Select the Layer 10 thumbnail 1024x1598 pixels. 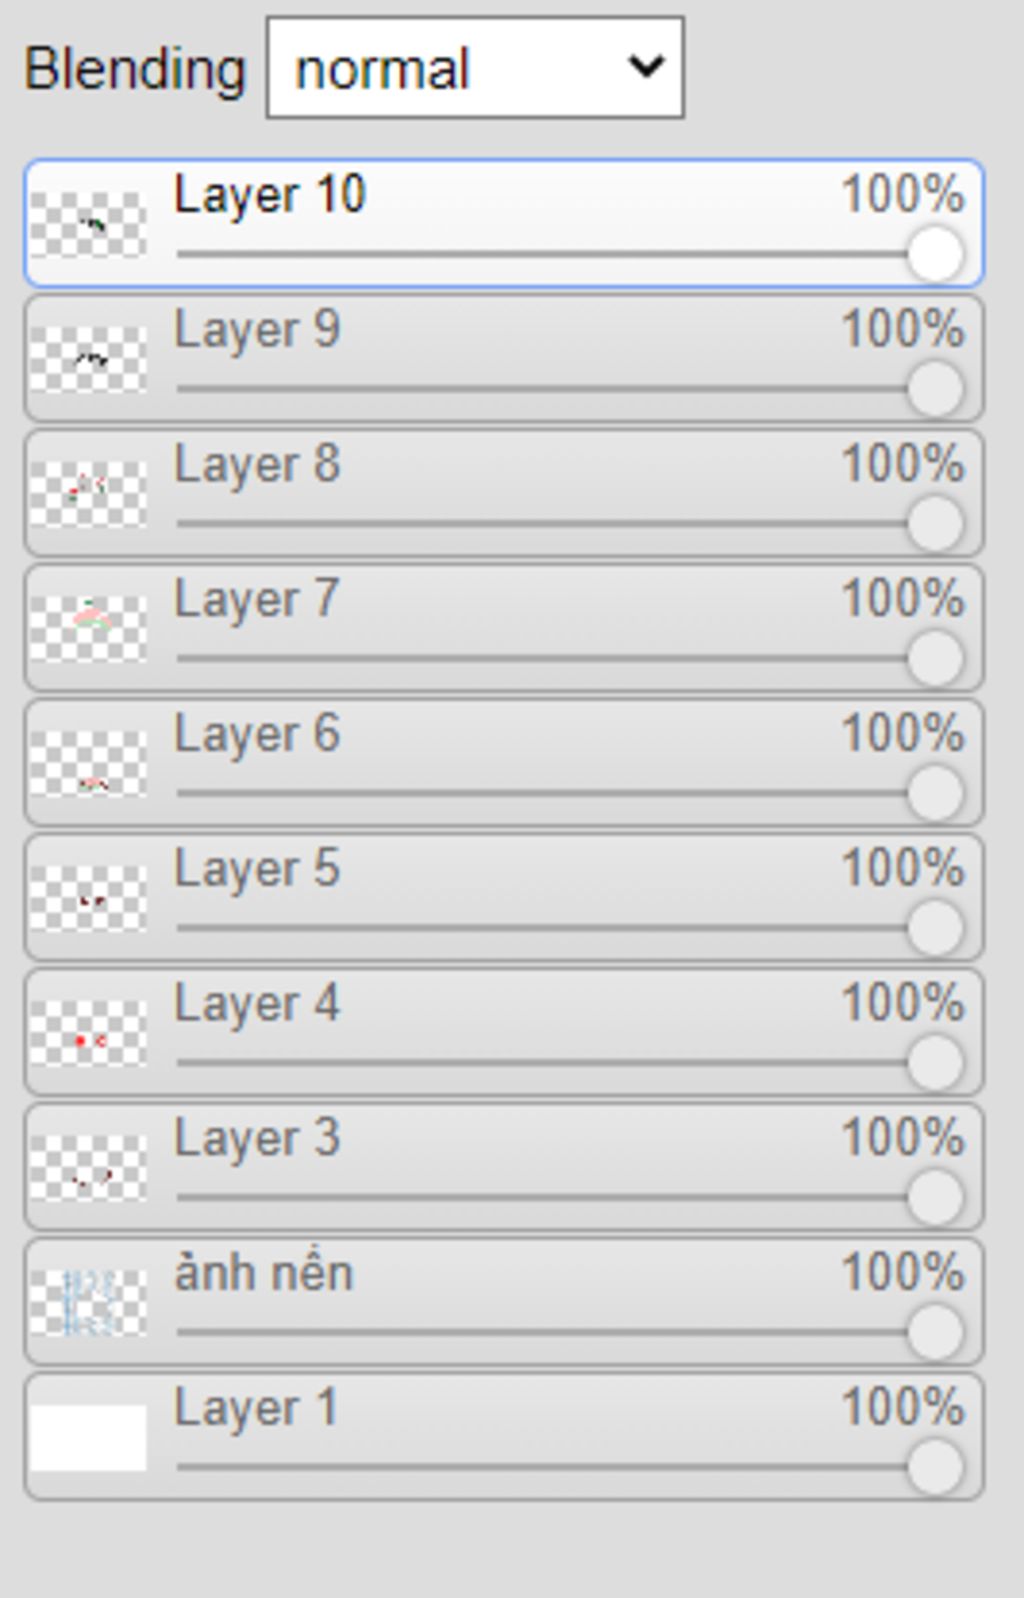pos(88,224)
